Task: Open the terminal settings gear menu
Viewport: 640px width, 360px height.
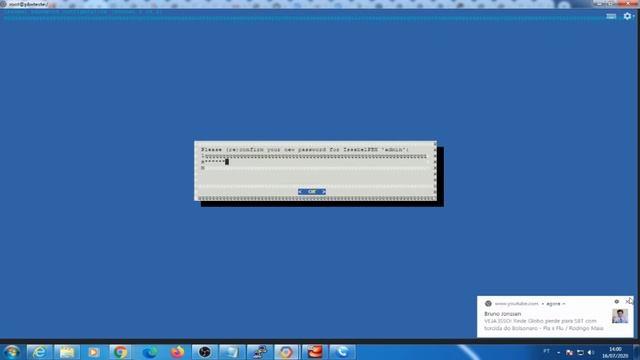Action: click(x=628, y=16)
